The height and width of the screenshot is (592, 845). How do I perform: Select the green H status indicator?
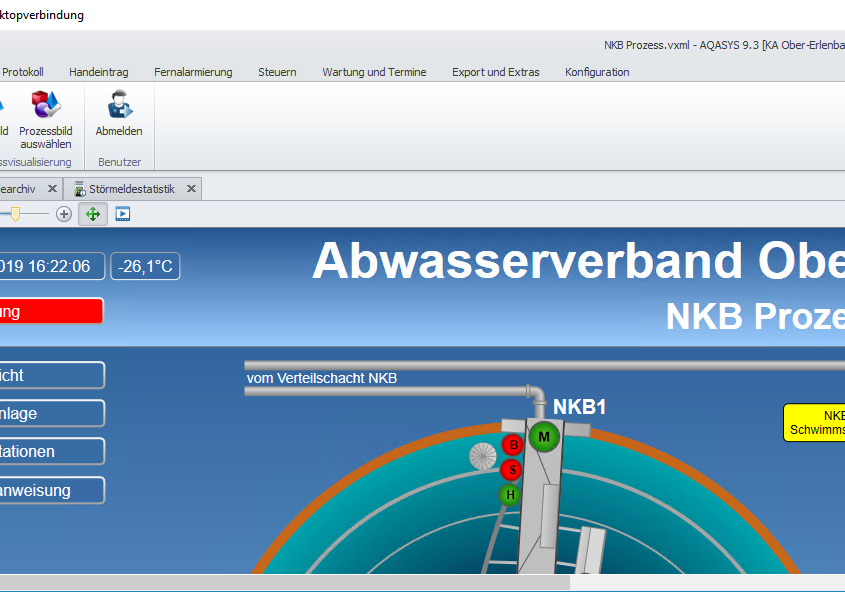[x=510, y=495]
